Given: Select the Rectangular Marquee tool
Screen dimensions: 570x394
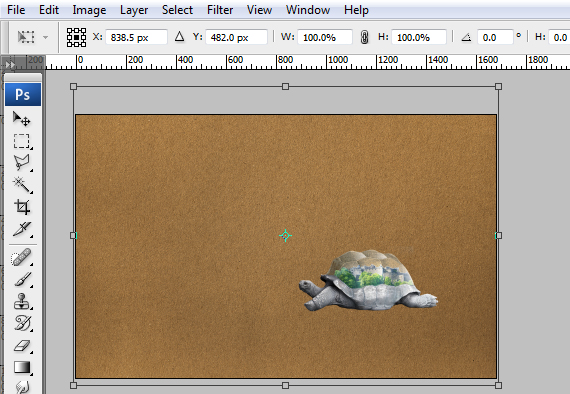Looking at the screenshot, I should point(22,141).
